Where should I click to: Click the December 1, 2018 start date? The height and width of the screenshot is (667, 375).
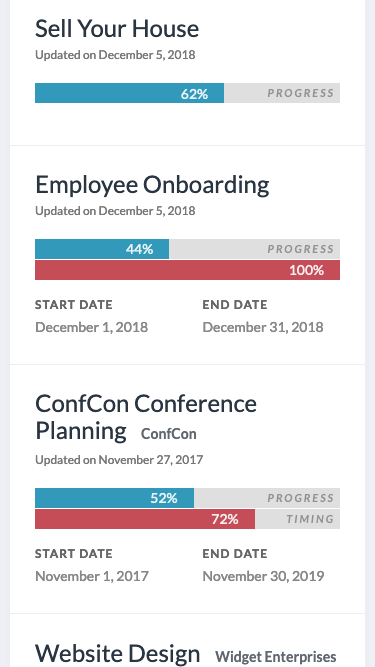click(91, 327)
